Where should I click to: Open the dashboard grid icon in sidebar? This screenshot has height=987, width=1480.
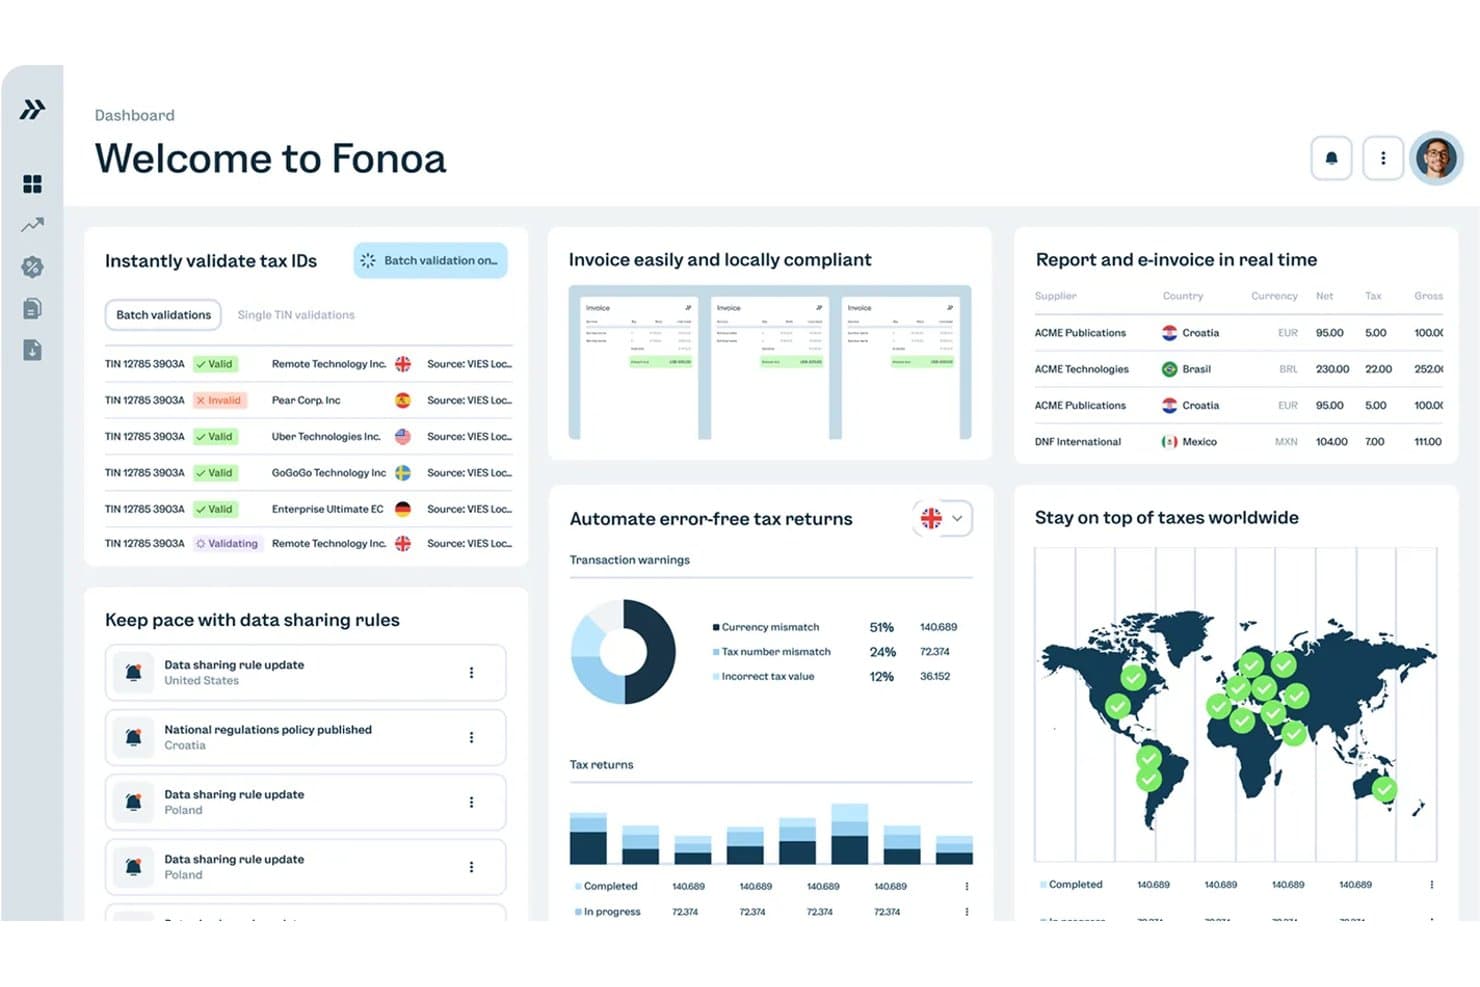(x=32, y=184)
